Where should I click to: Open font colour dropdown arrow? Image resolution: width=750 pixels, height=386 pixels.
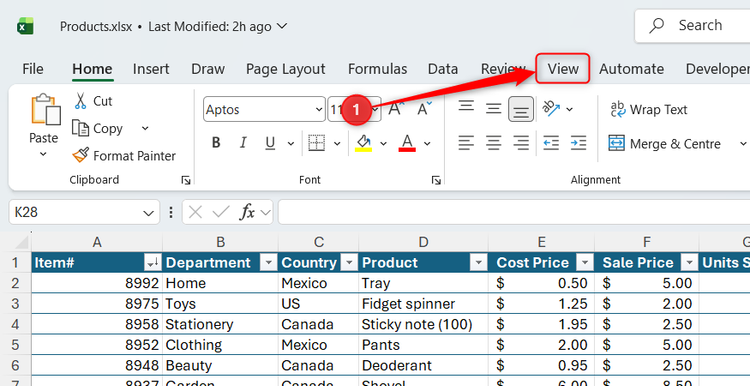click(427, 143)
